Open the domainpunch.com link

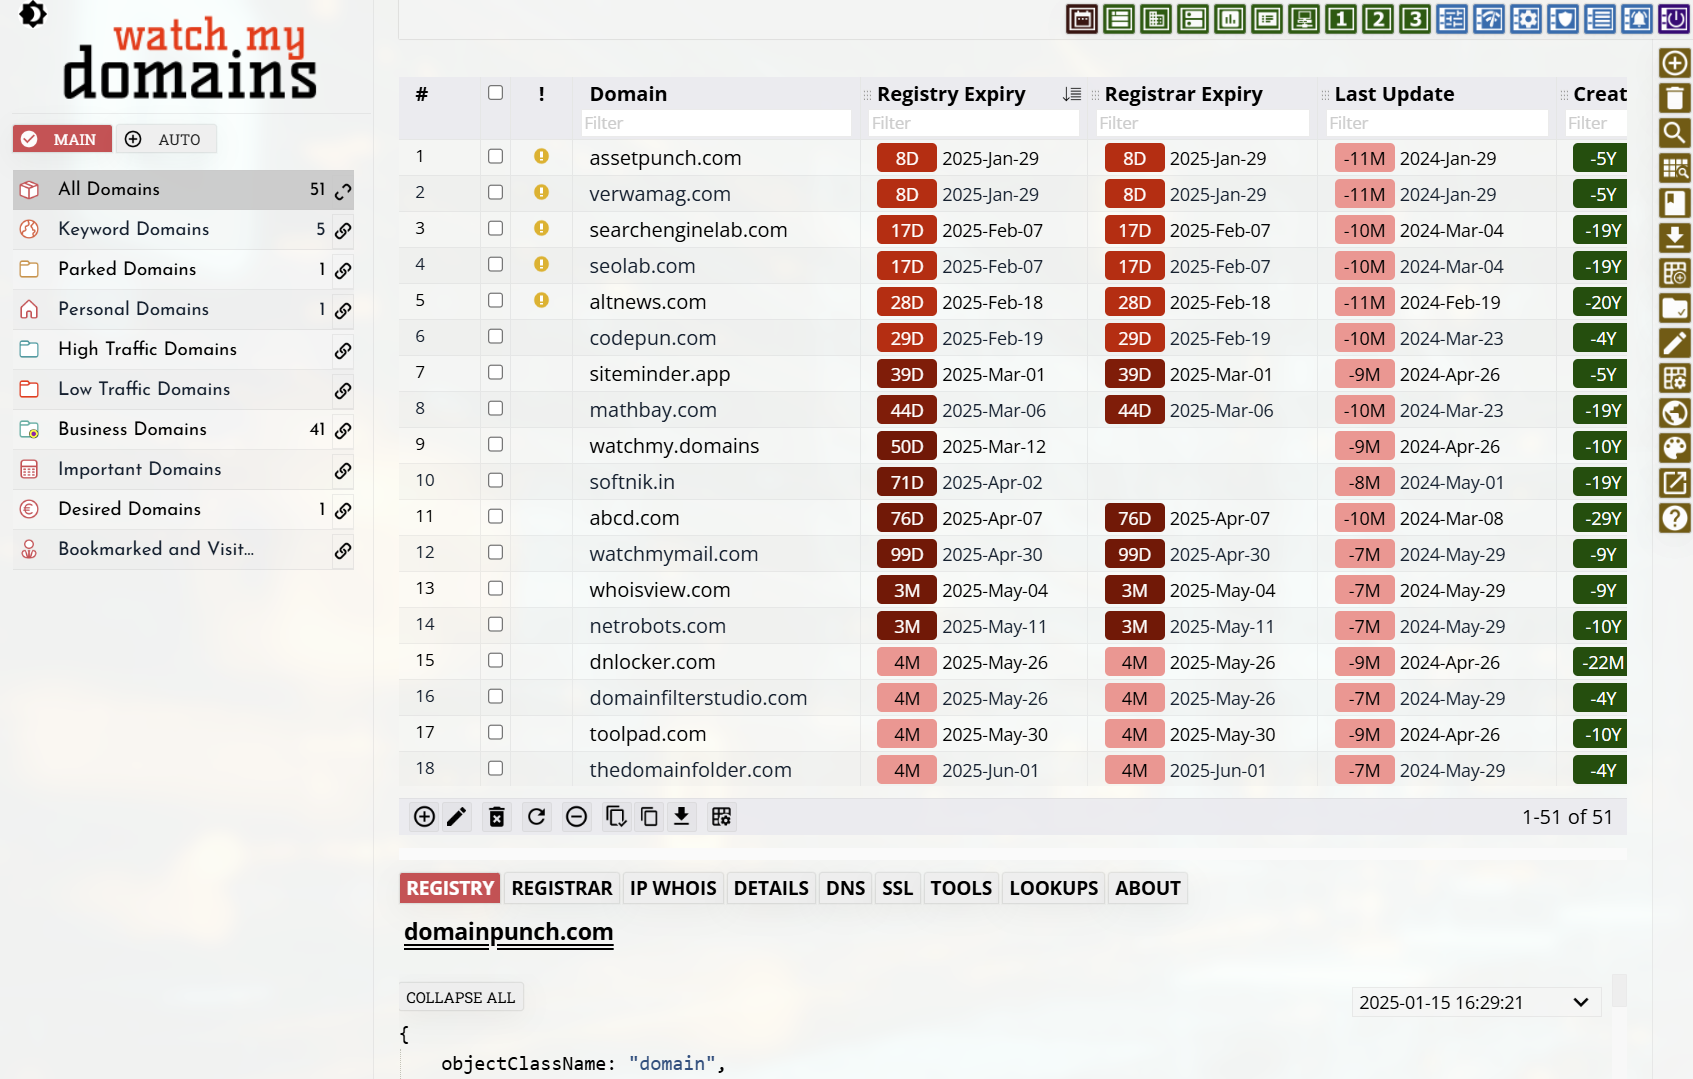[x=508, y=932]
